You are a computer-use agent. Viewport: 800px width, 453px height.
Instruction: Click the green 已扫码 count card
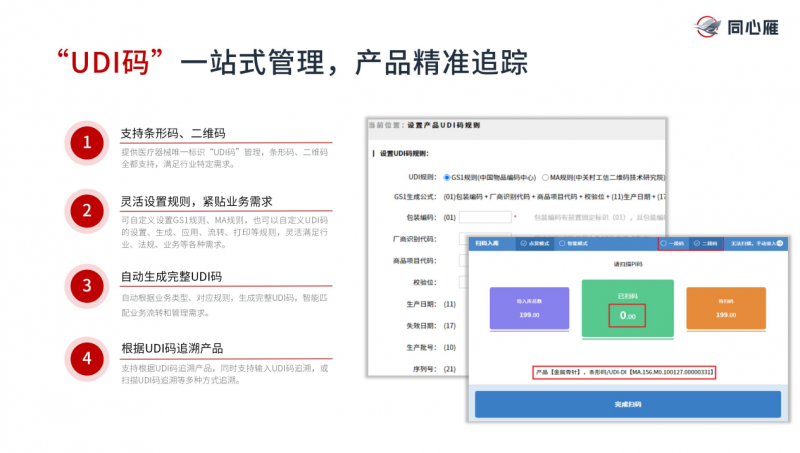coord(628,309)
